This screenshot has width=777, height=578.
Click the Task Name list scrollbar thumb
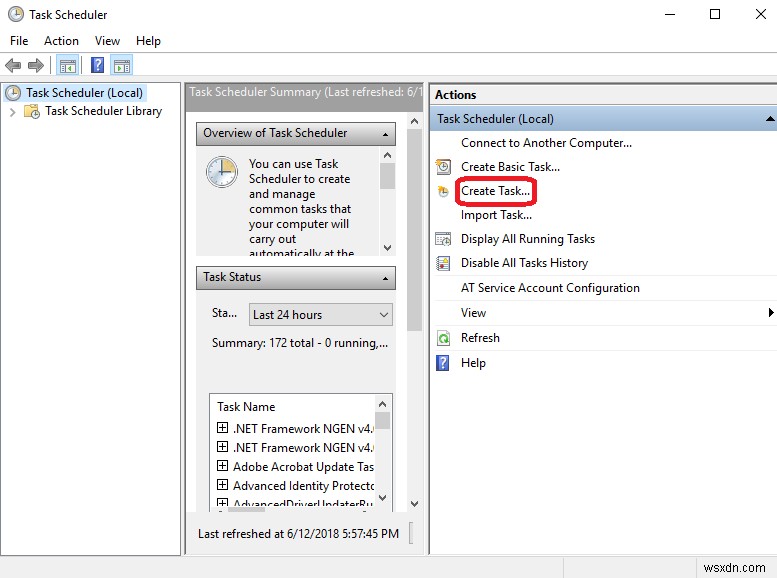tap(382, 420)
